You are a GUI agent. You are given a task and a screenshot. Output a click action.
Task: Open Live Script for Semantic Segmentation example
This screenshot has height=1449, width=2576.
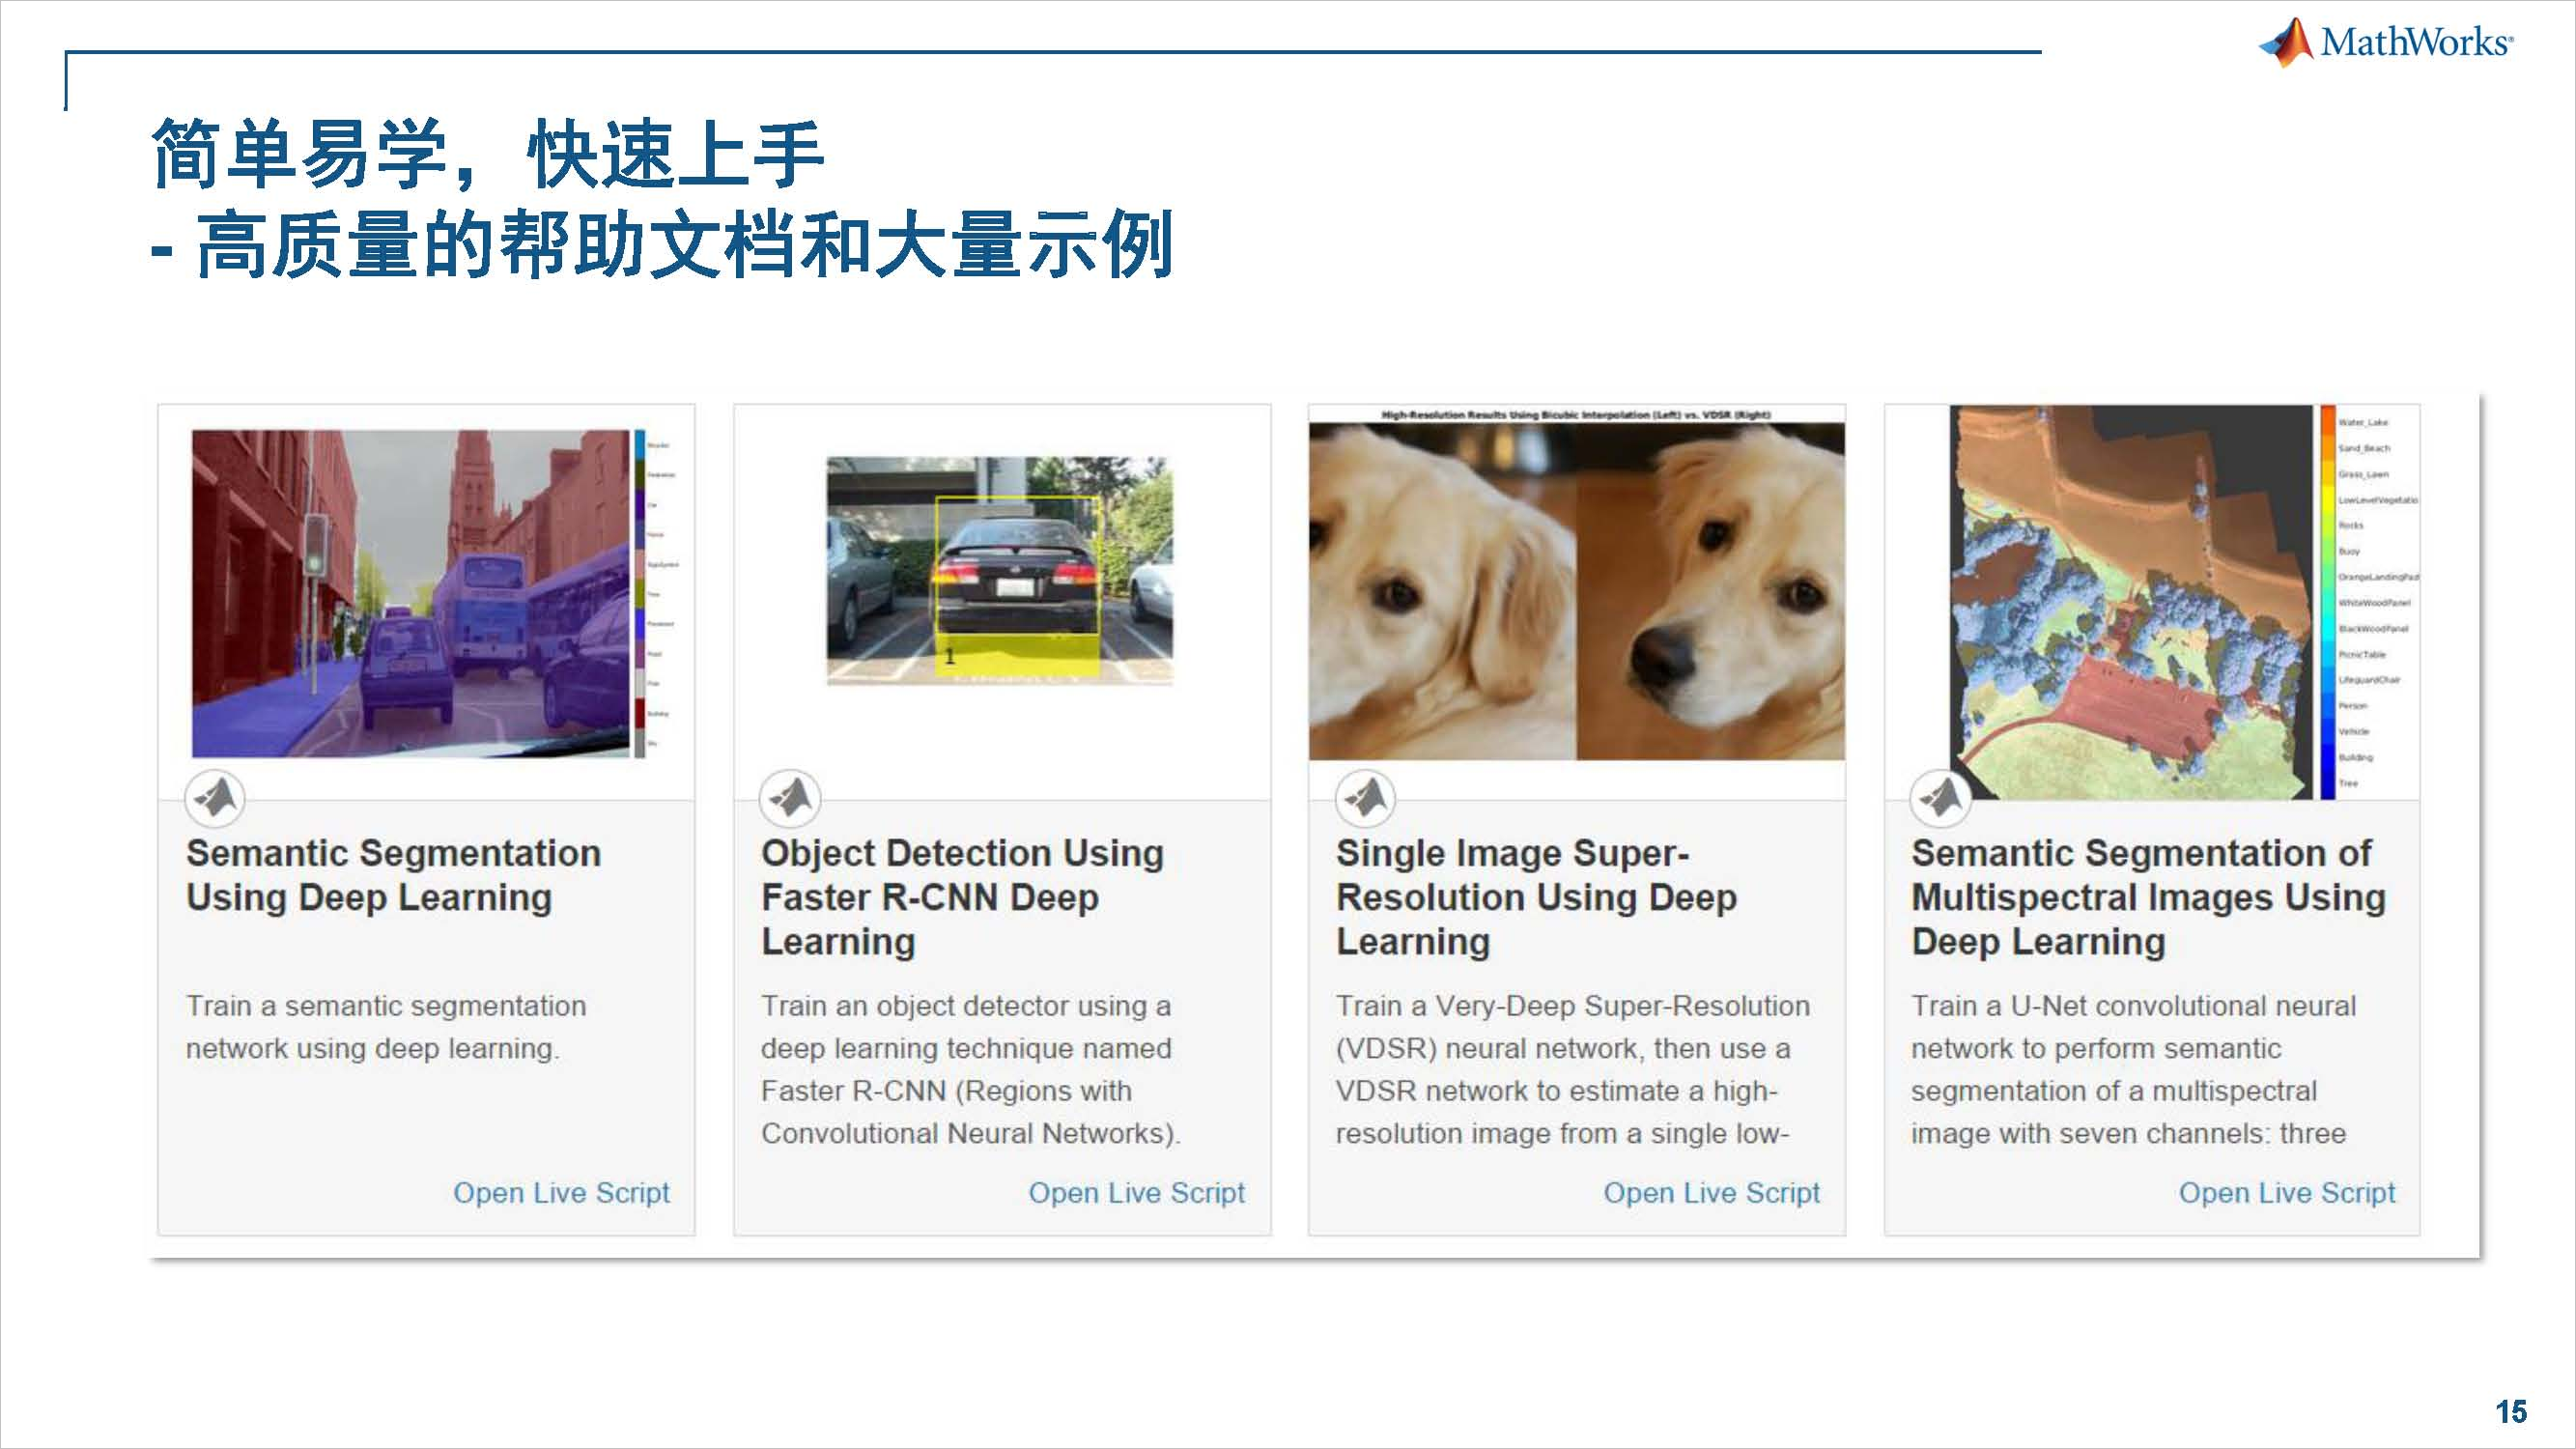561,1192
